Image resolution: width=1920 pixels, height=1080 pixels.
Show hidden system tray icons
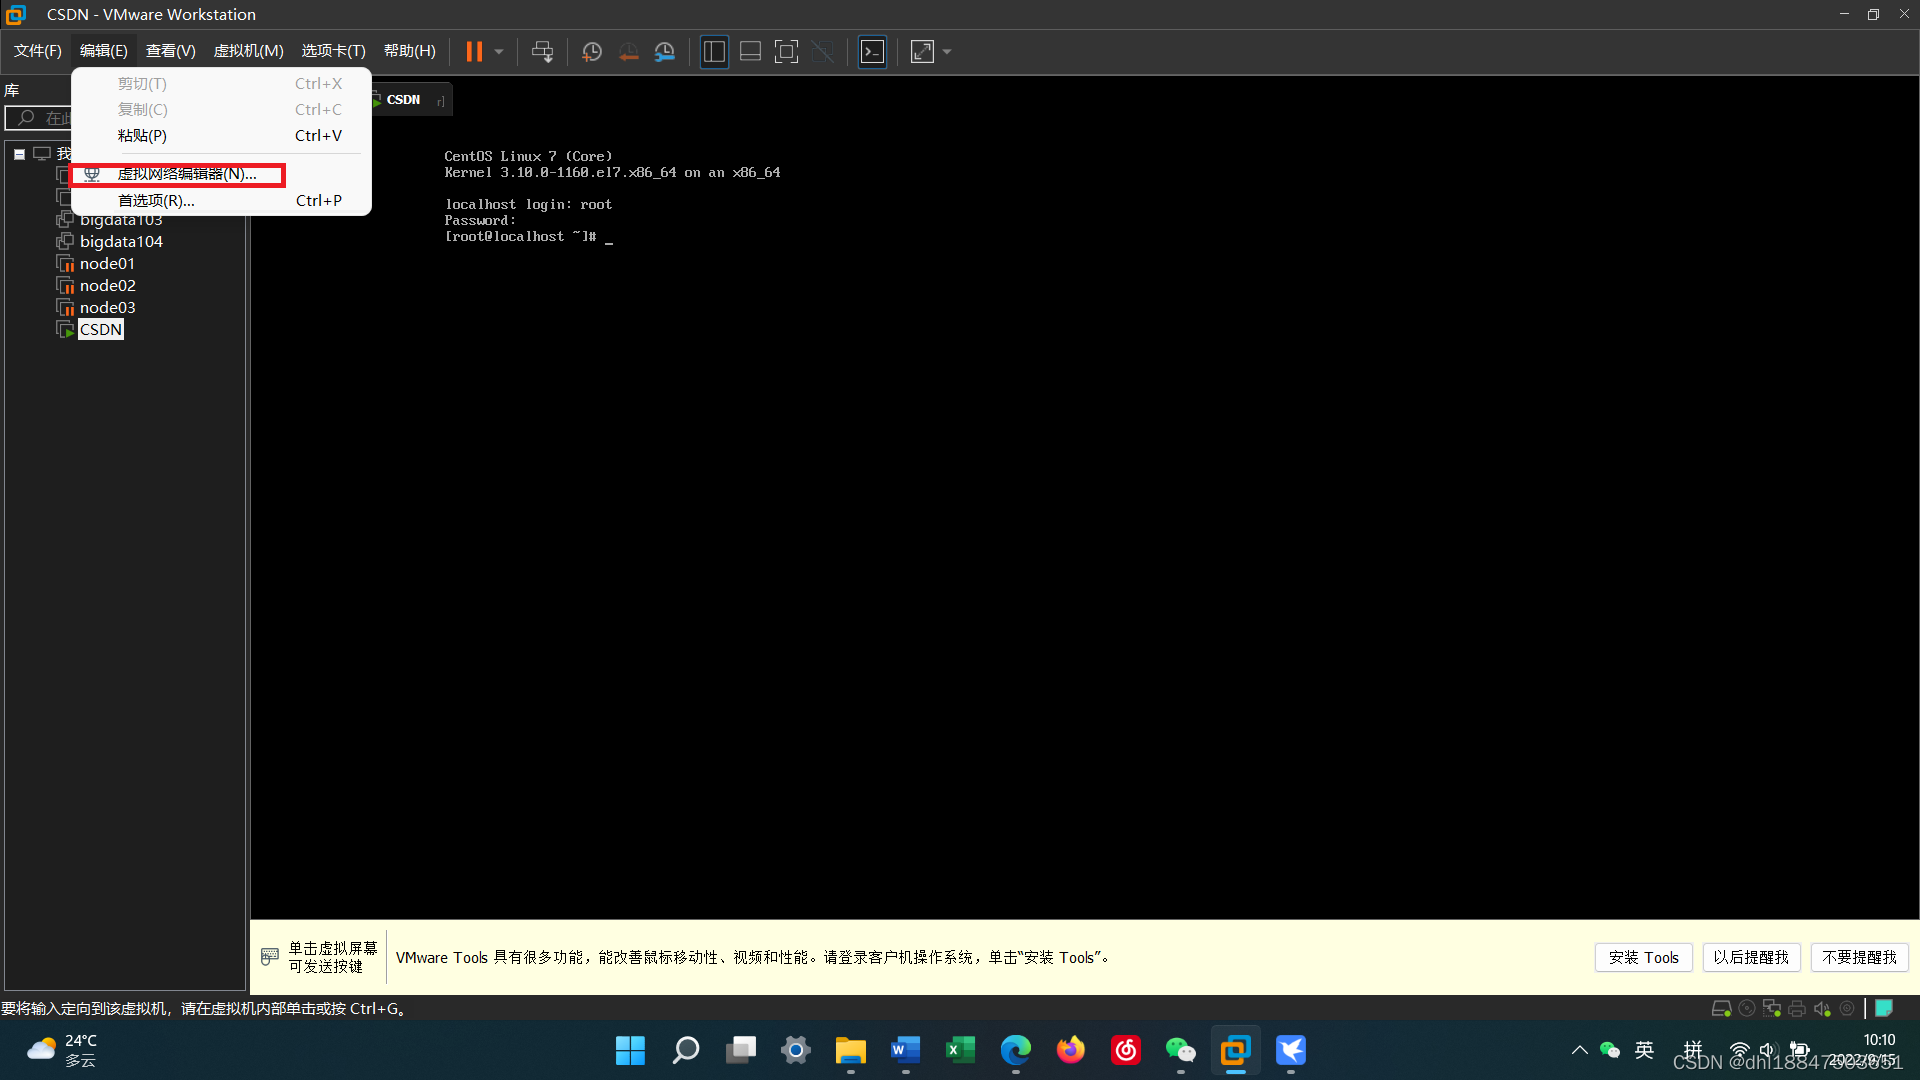click(1579, 1050)
